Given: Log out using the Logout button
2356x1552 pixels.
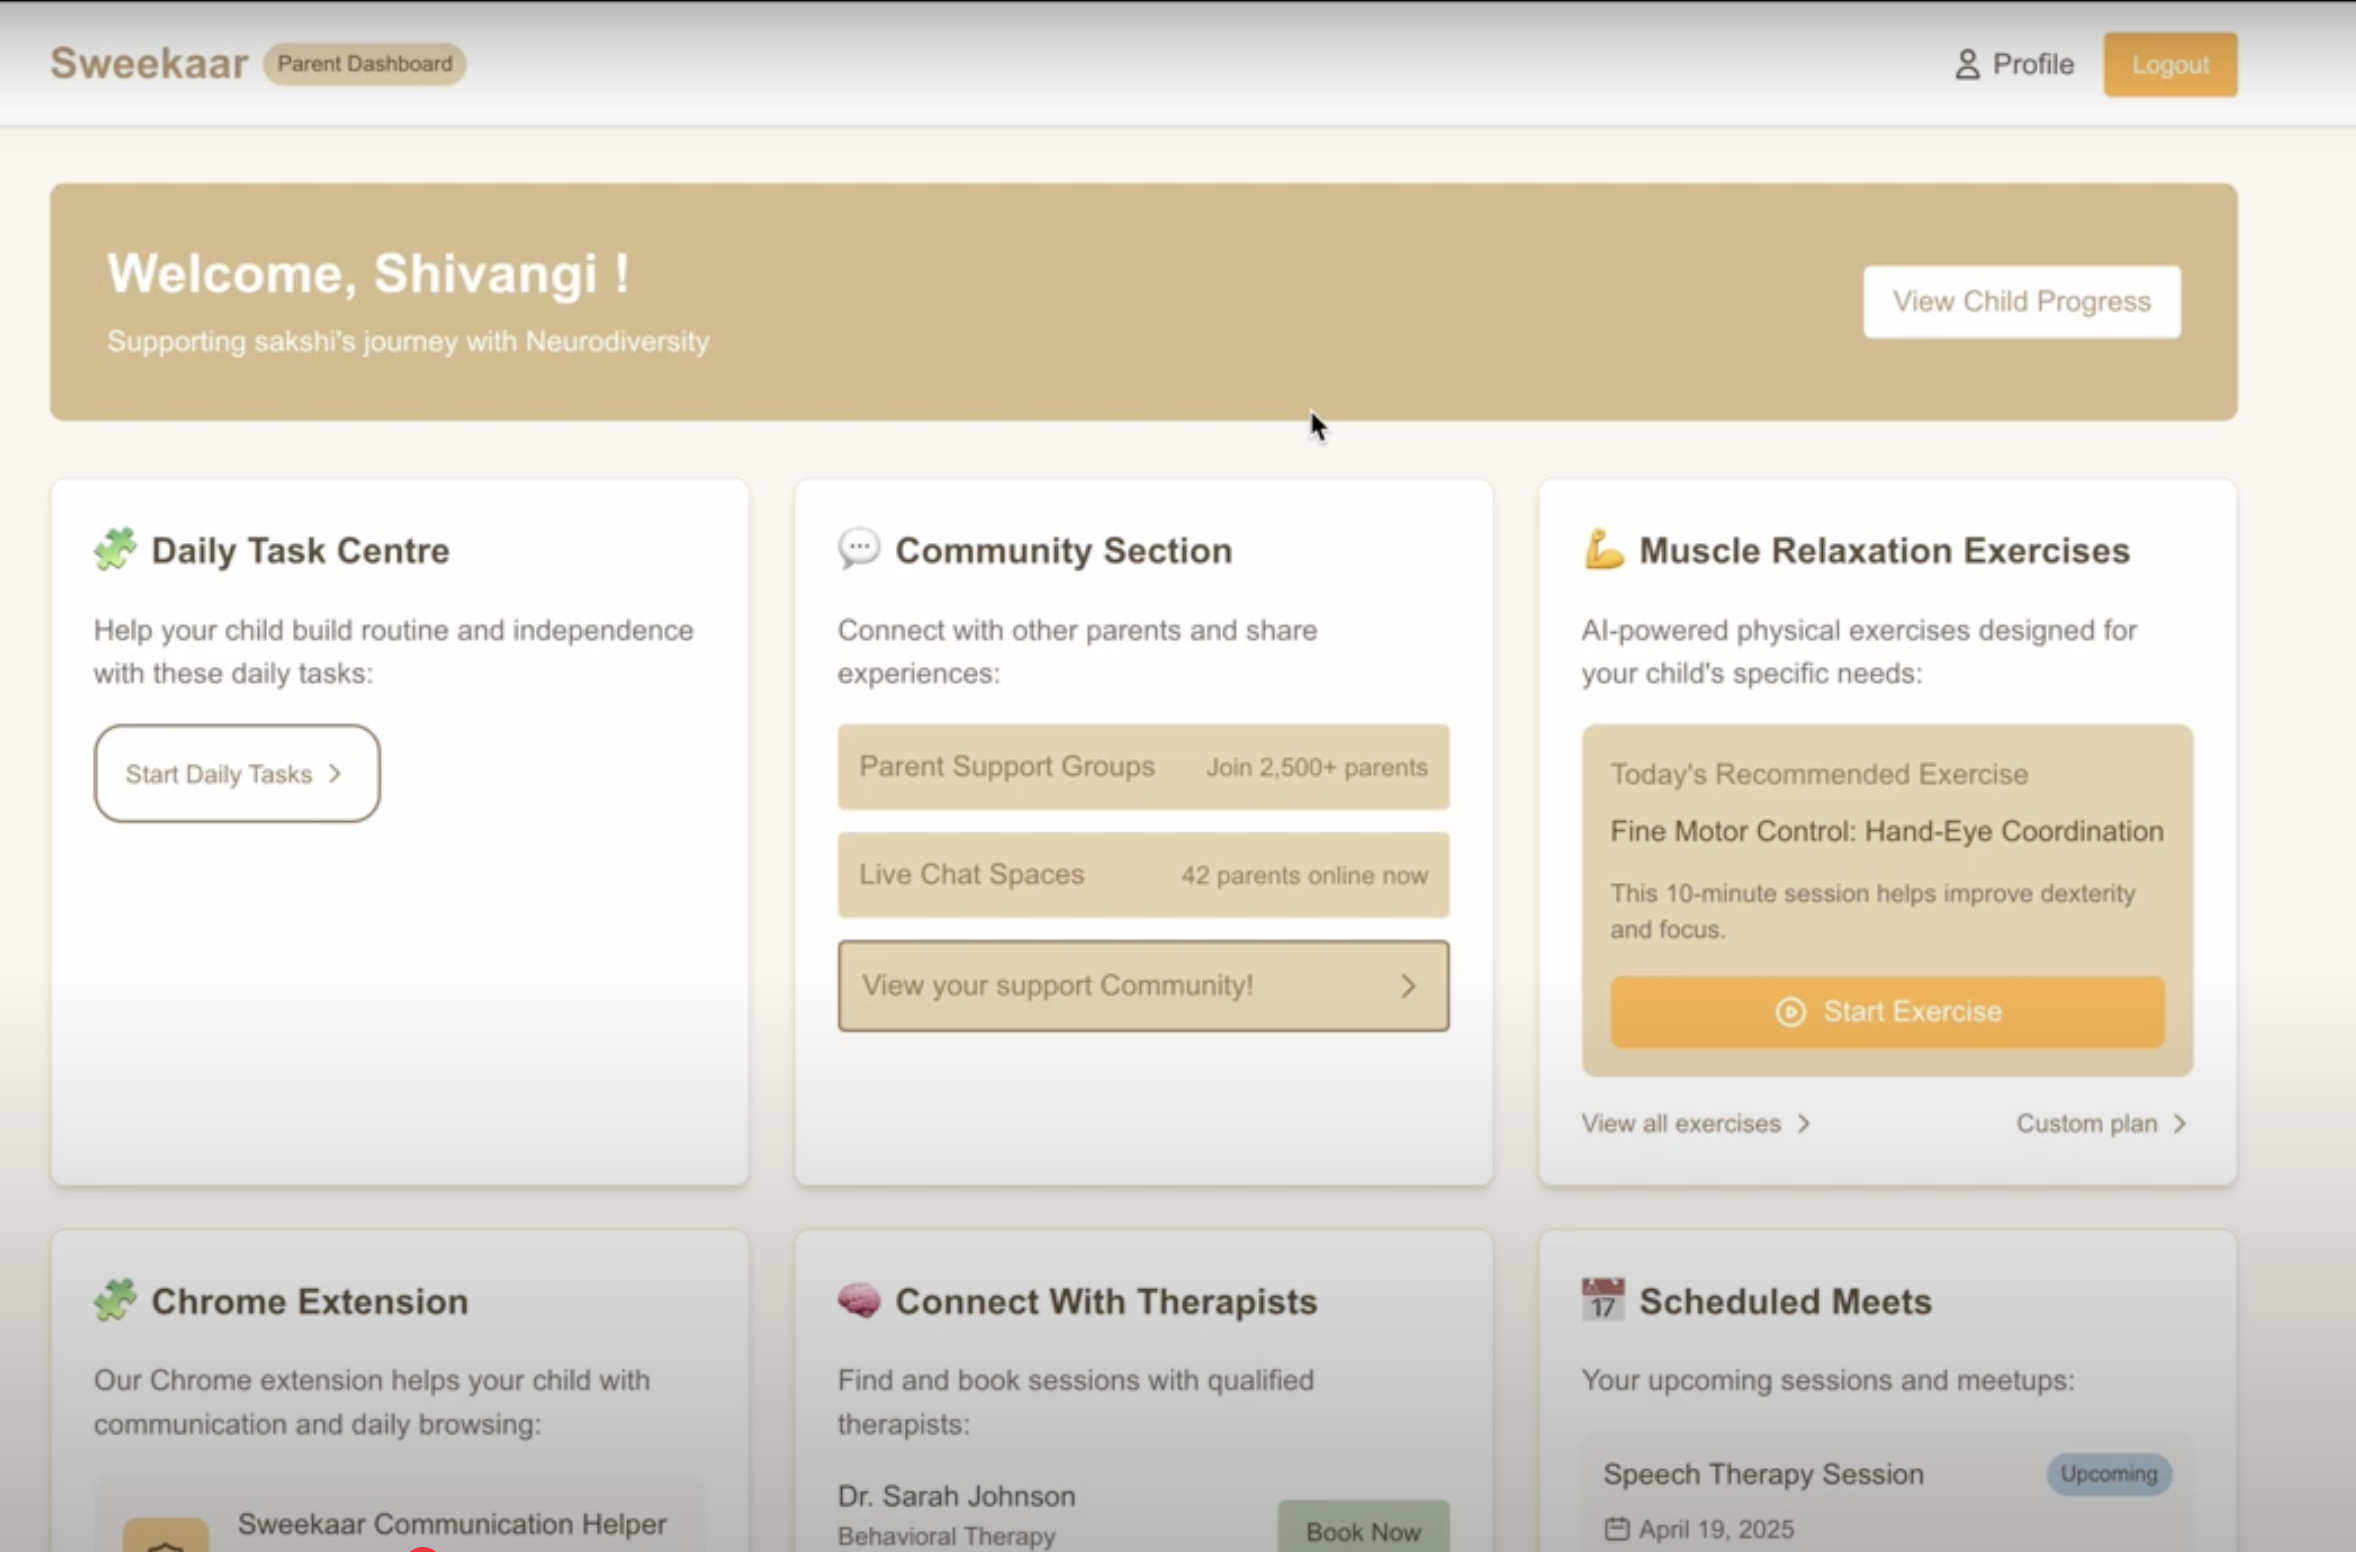Looking at the screenshot, I should [x=2169, y=65].
